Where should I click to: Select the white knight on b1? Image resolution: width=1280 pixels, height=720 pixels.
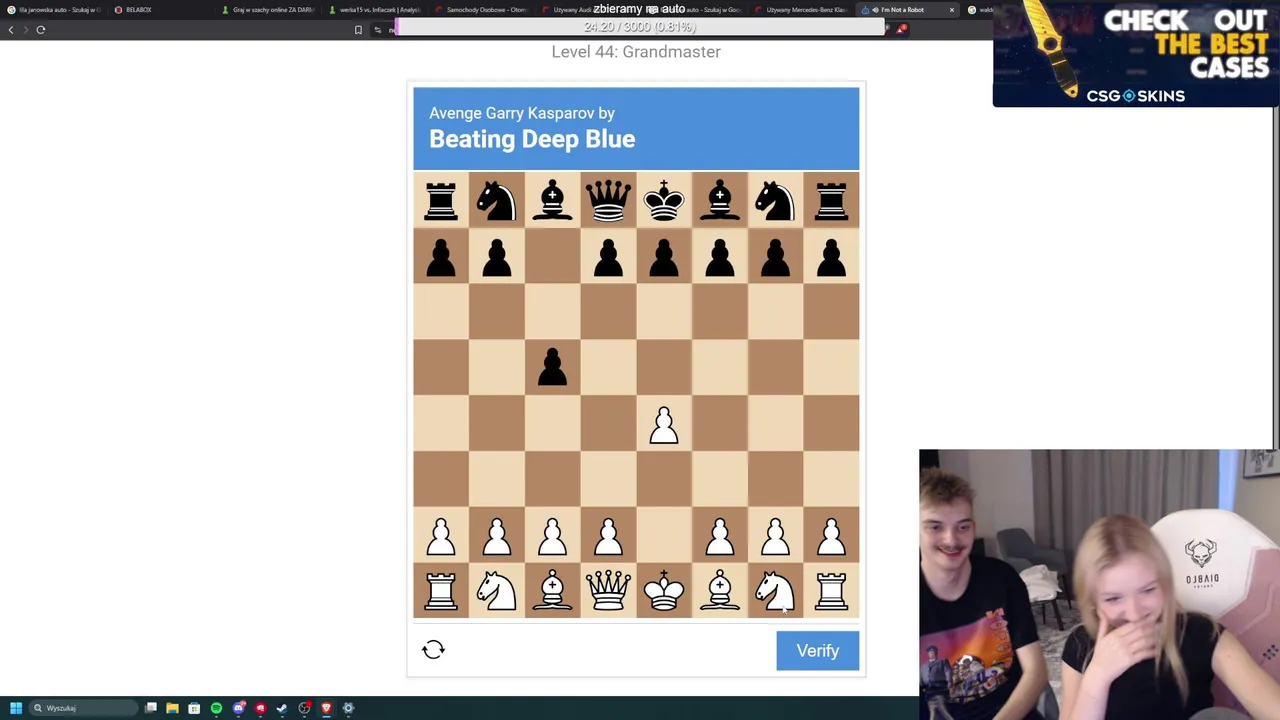(x=497, y=591)
